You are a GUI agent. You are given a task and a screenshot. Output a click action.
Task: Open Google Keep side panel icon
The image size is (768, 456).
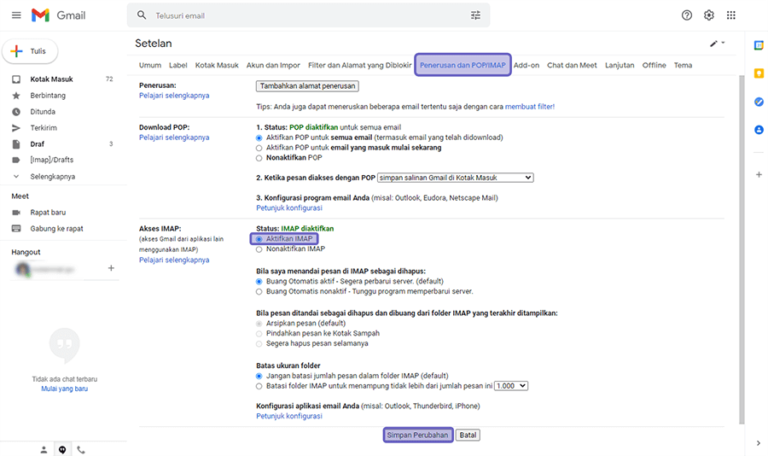[x=759, y=73]
